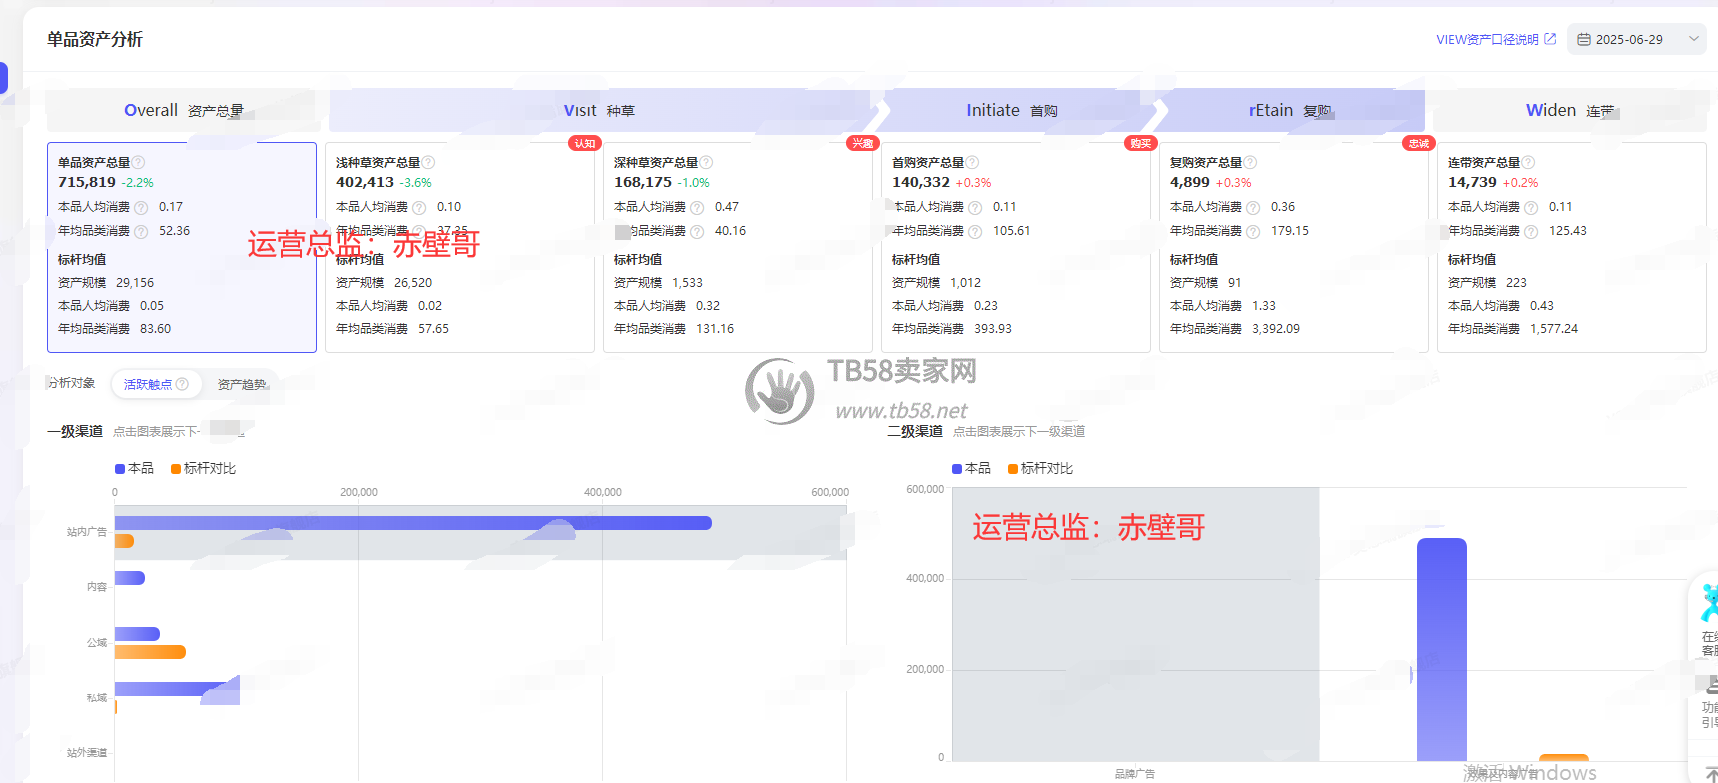This screenshot has width=1718, height=783.
Task: Click the 140,332 首购 value
Action: [x=921, y=182]
